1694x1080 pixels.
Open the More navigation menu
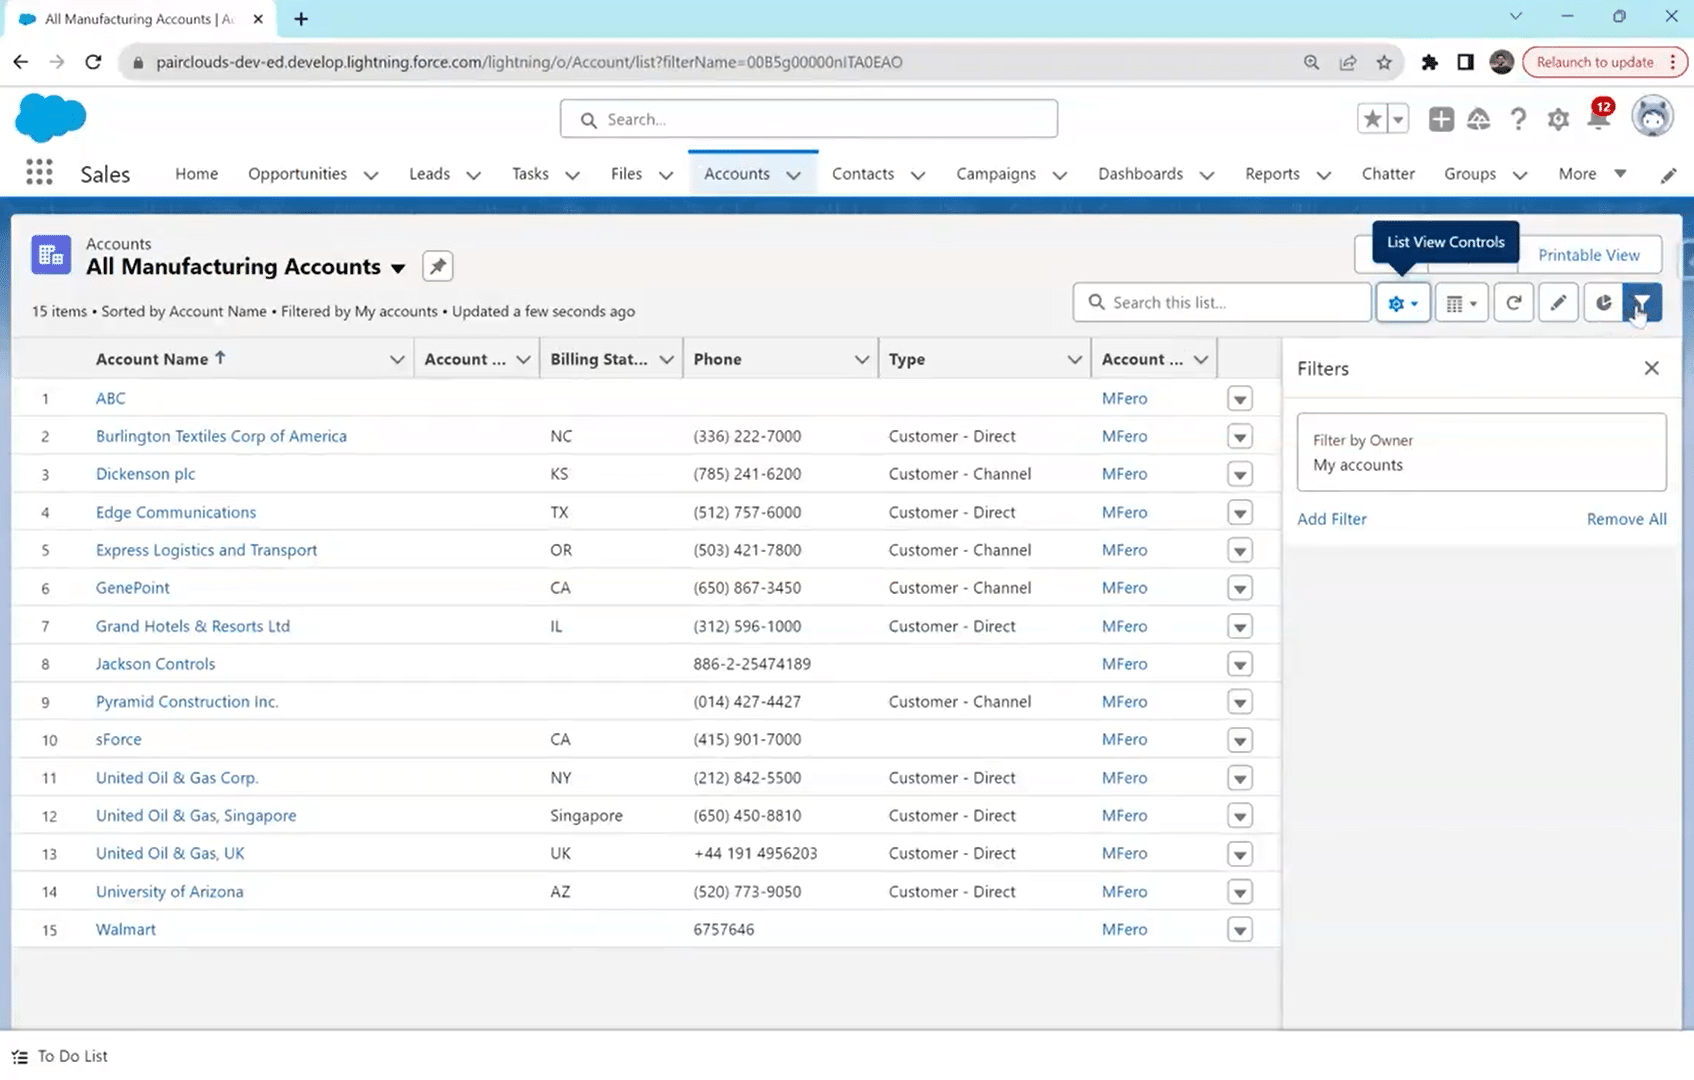1592,174
